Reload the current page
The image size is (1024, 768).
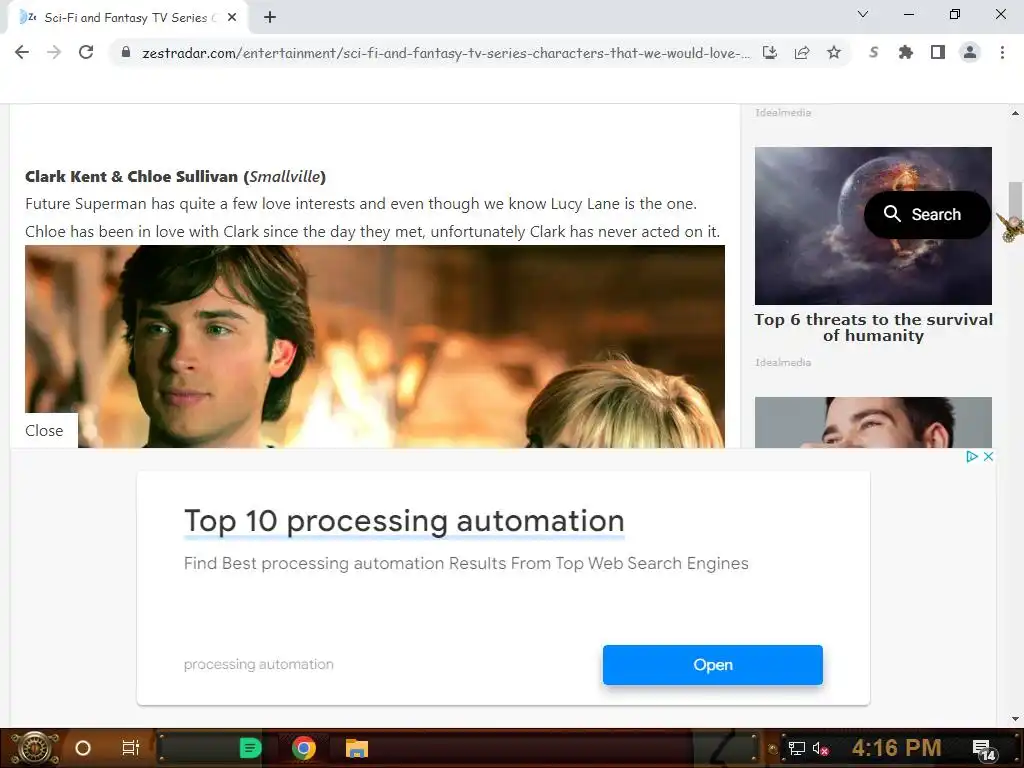click(x=86, y=52)
